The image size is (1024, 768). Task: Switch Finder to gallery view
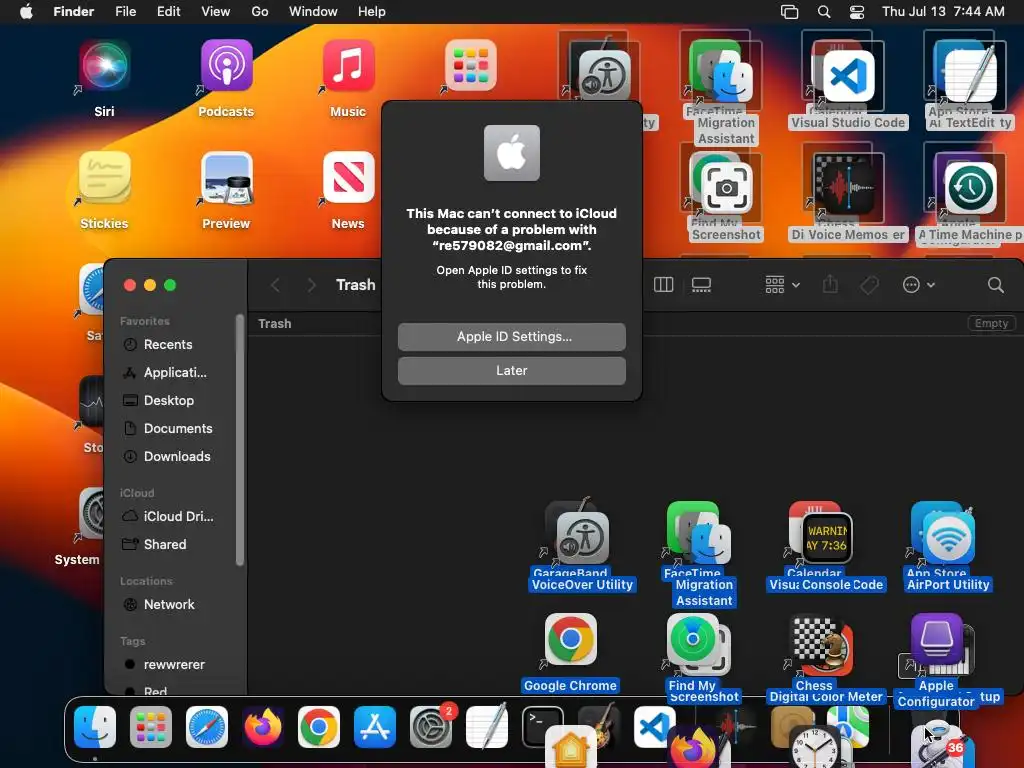(701, 285)
